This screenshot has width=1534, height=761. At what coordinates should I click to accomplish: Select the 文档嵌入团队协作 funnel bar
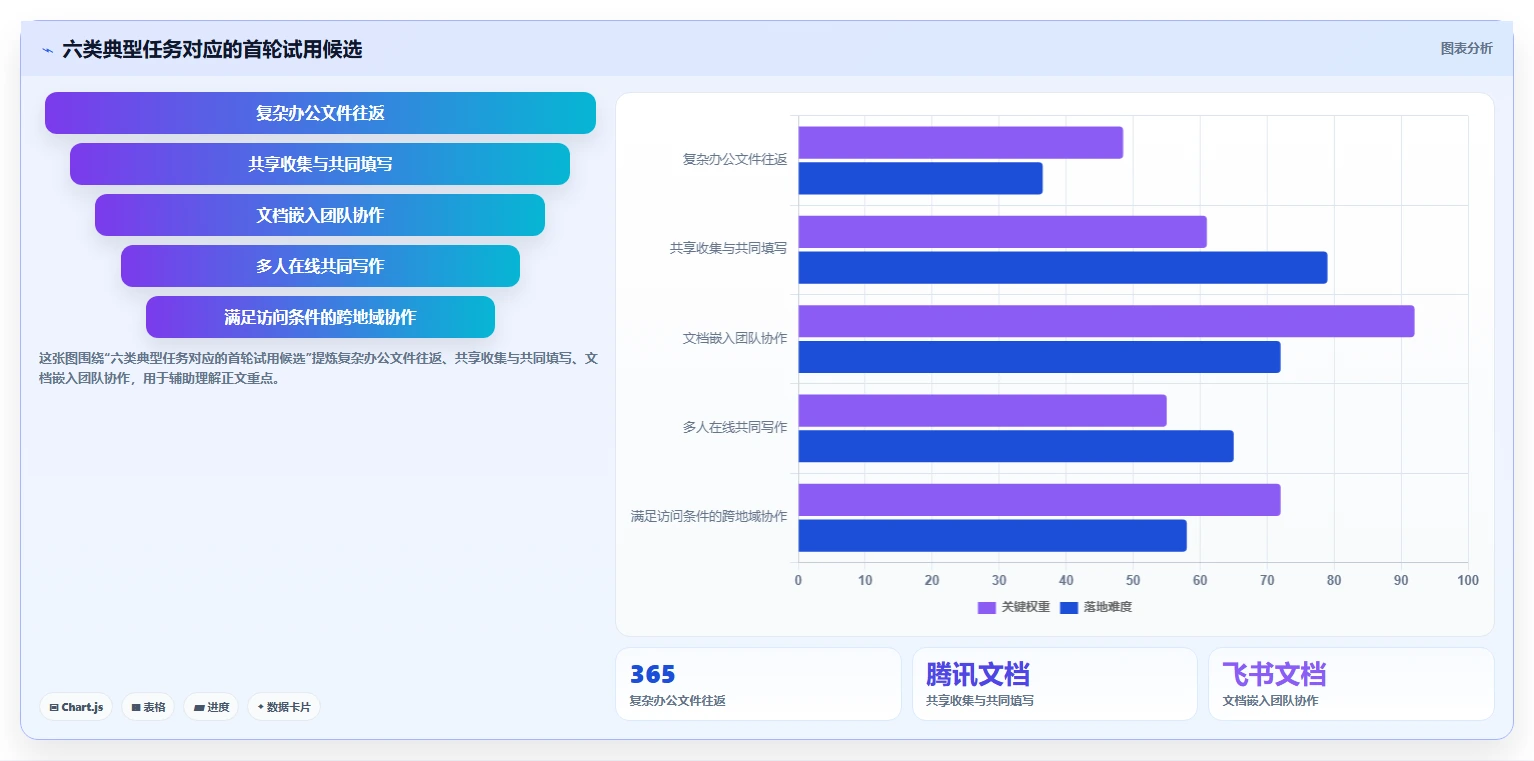[x=320, y=215]
